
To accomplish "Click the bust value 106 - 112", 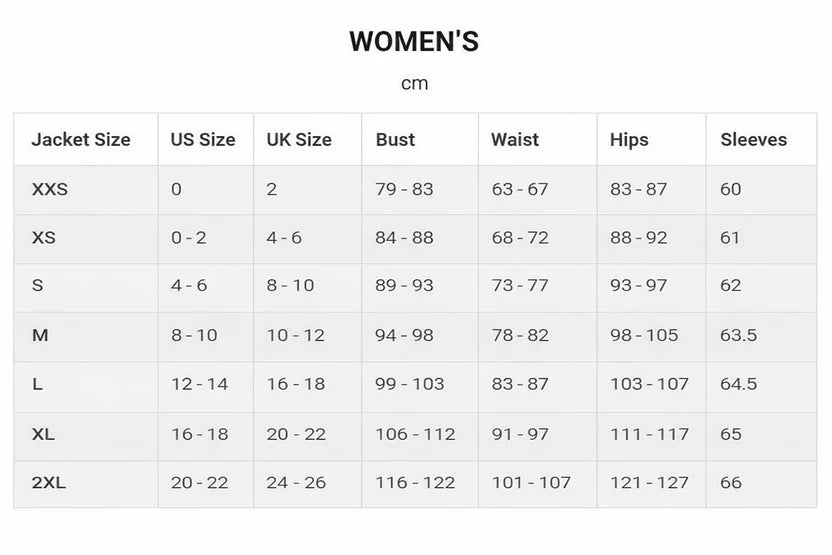I will [x=415, y=434].
